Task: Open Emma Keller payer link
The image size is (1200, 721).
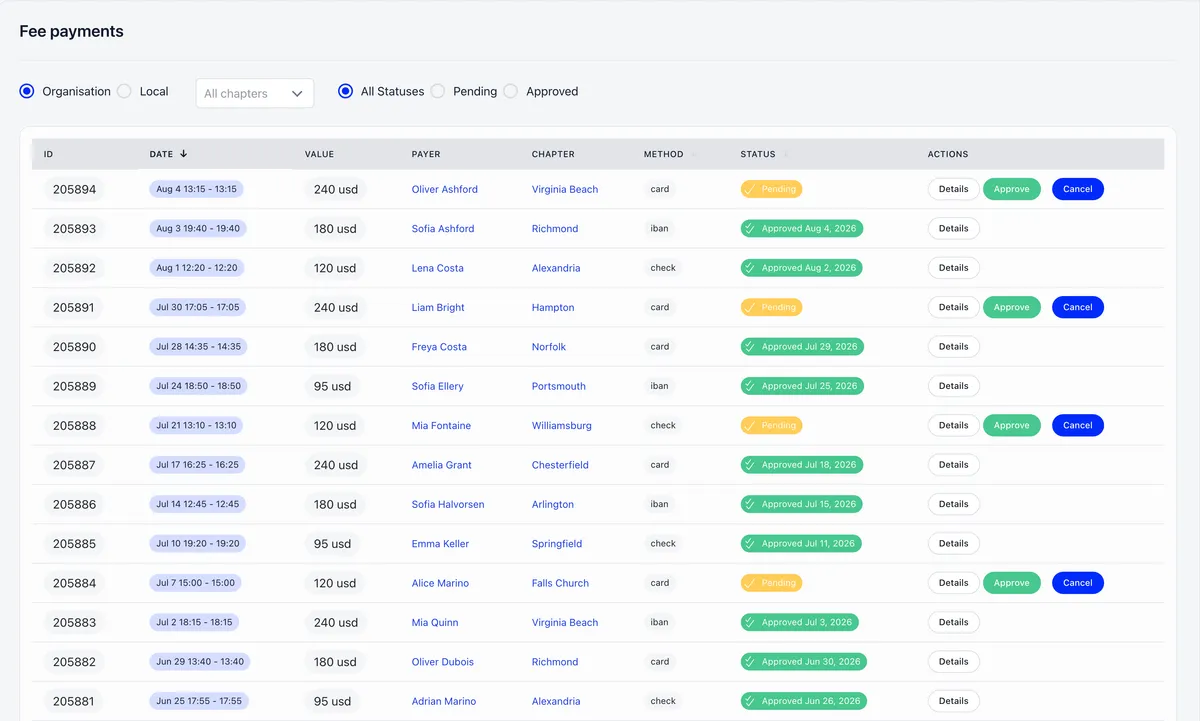Action: 440,544
